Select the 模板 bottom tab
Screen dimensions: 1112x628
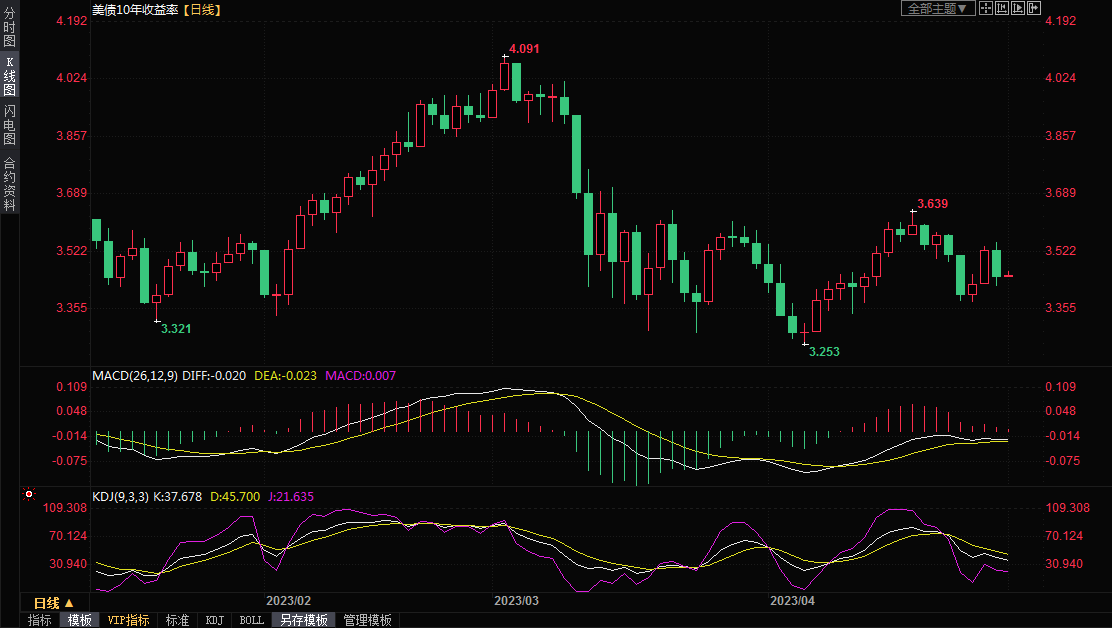(x=79, y=620)
